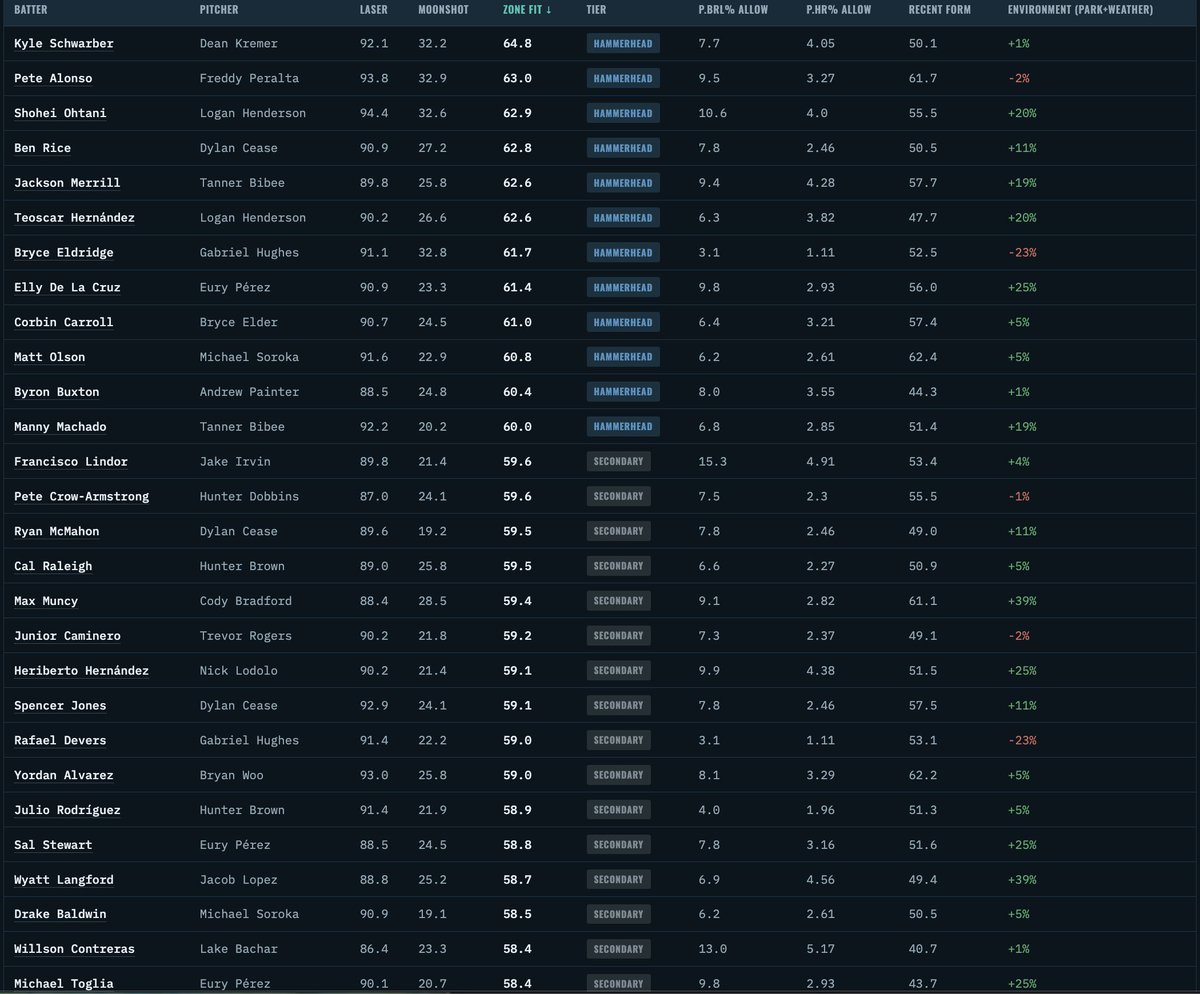Open Corbin Carroll batter link

point(63,322)
